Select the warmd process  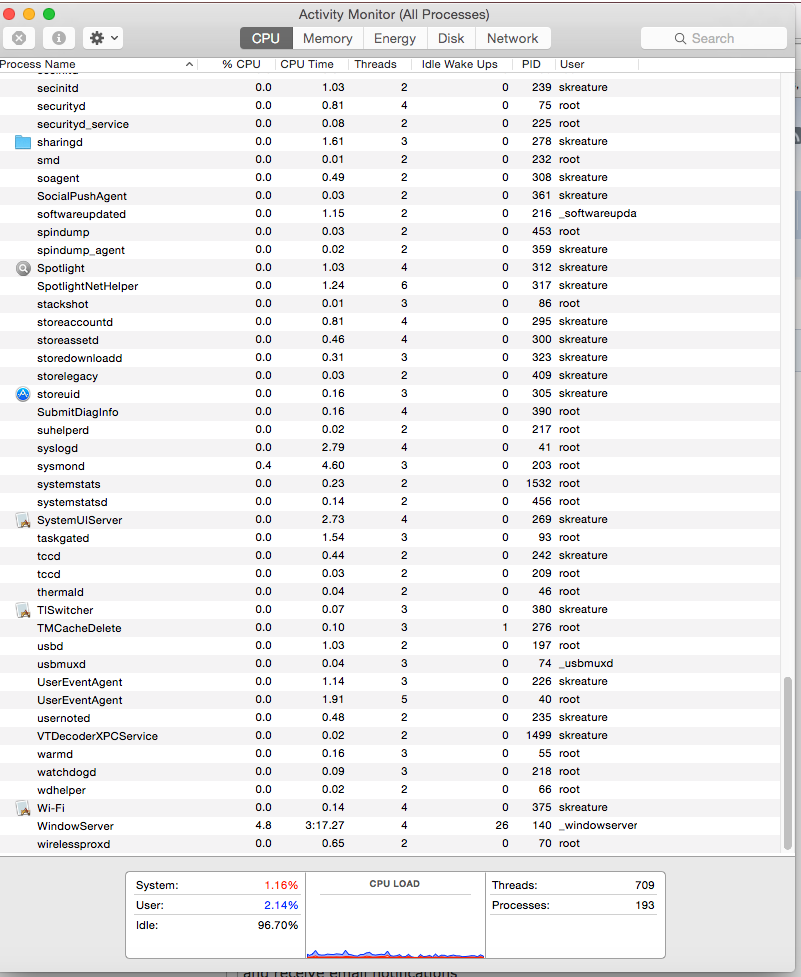click(x=390, y=754)
